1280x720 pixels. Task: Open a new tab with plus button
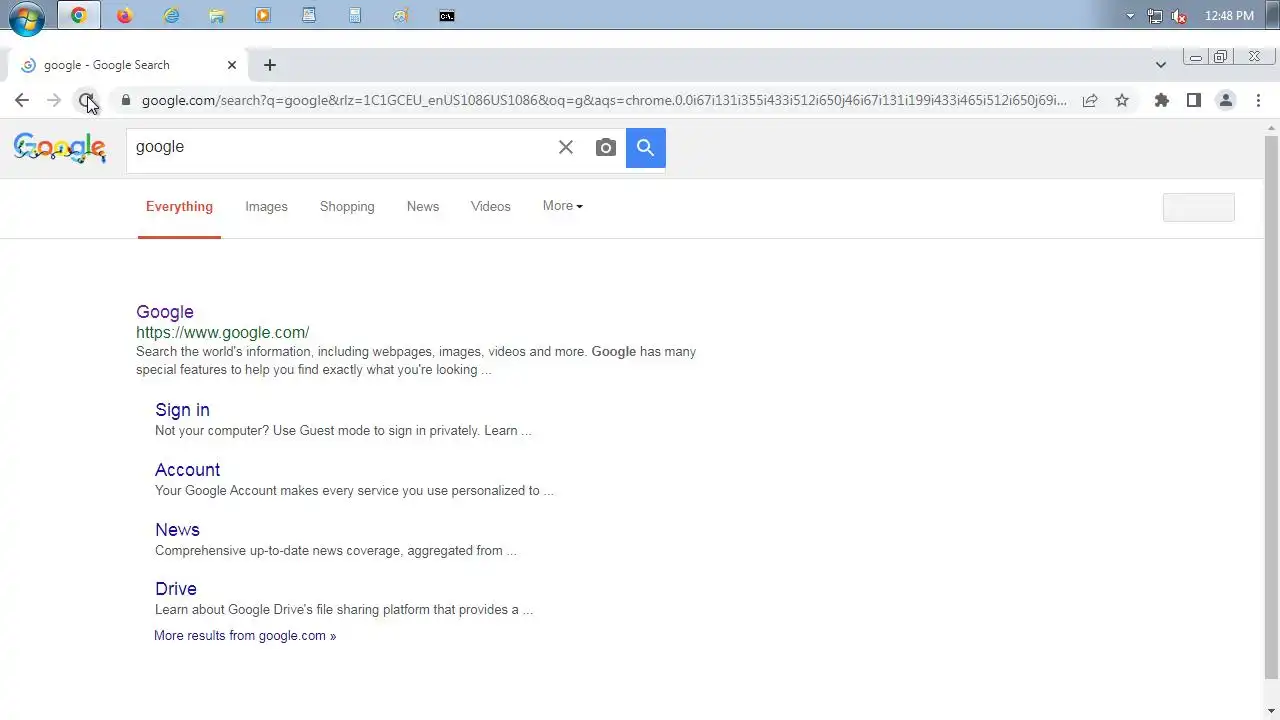point(269,65)
